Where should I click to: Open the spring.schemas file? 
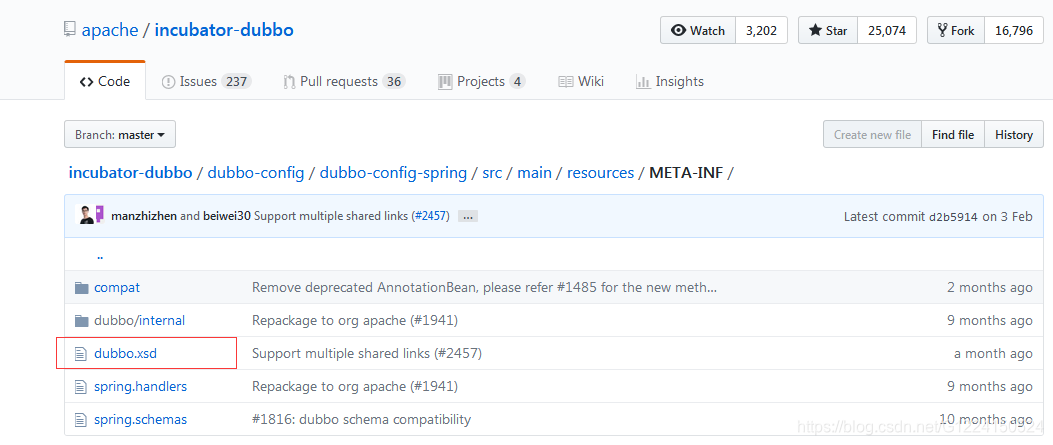click(140, 419)
